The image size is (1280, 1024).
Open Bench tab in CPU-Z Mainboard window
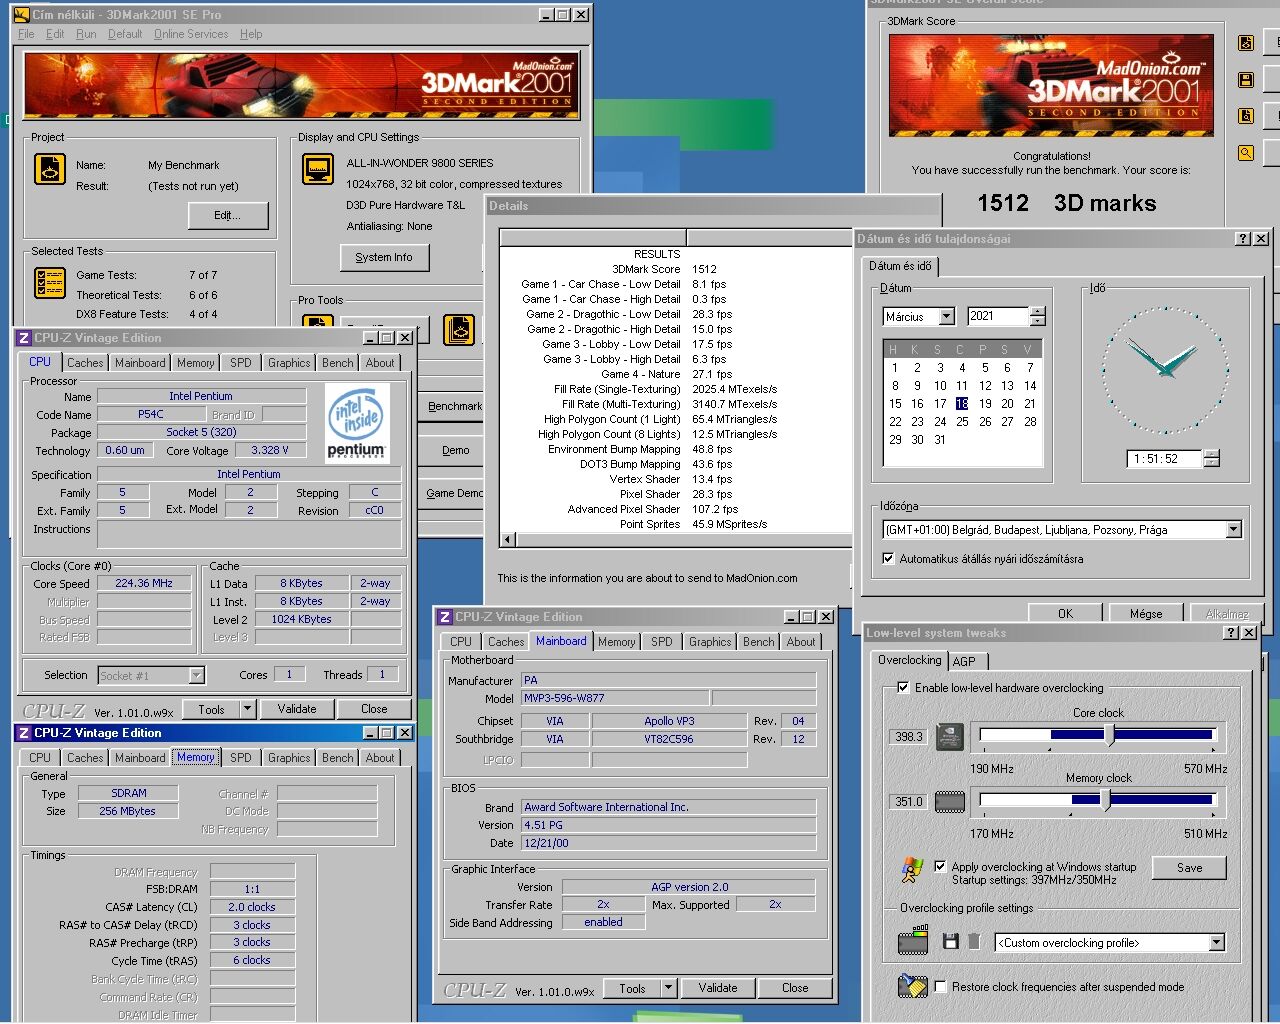(x=758, y=642)
